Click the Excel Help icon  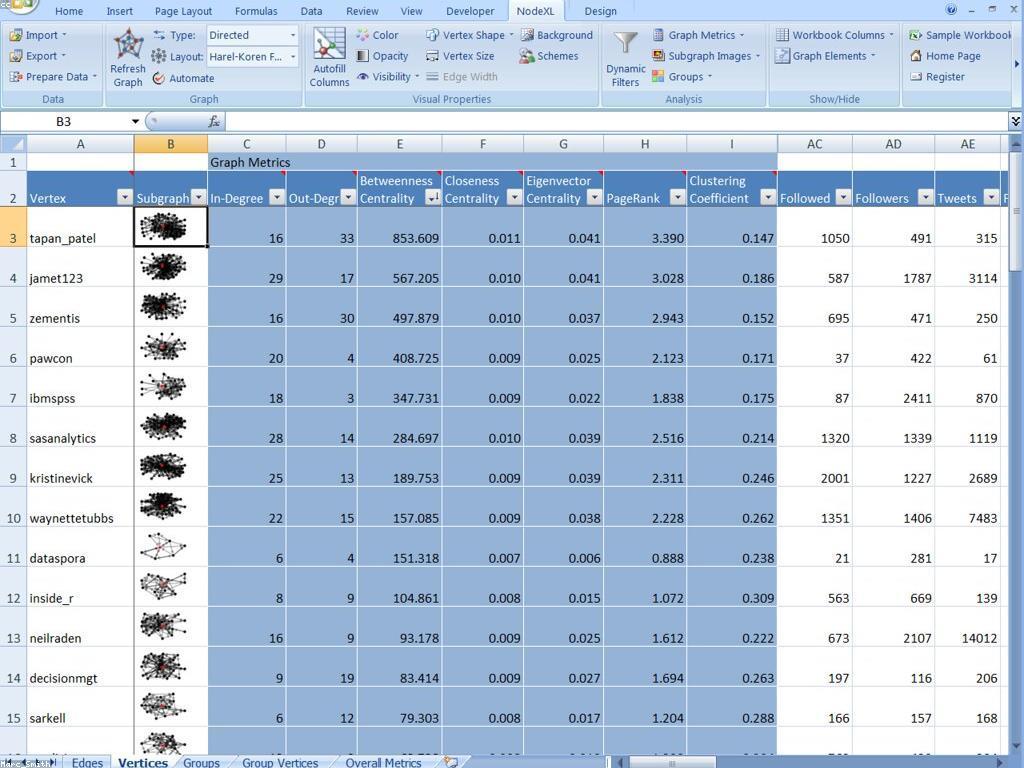point(952,9)
